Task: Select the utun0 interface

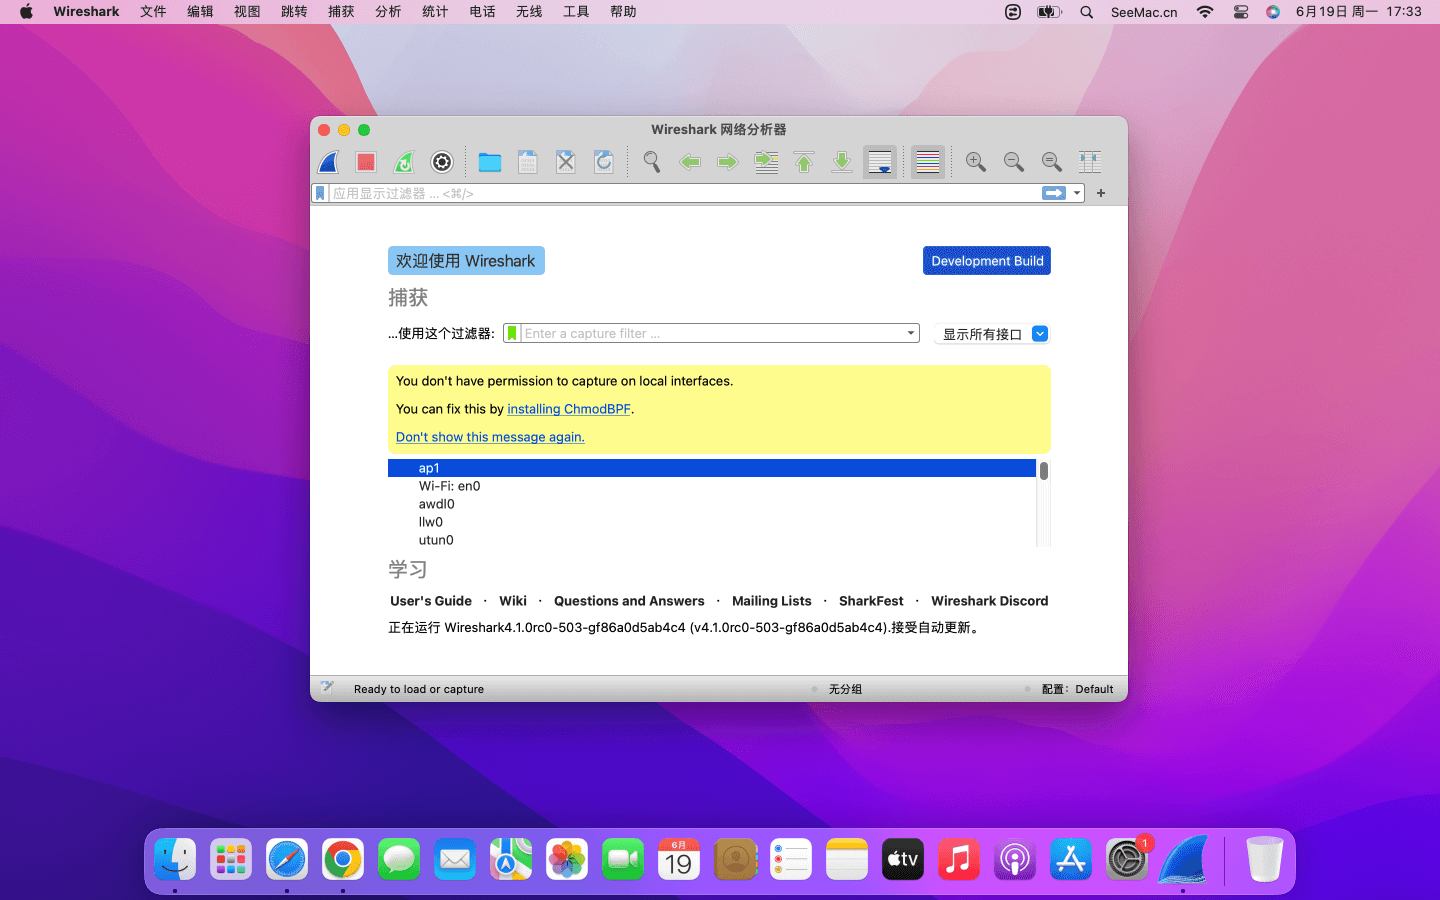Action: pos(712,540)
